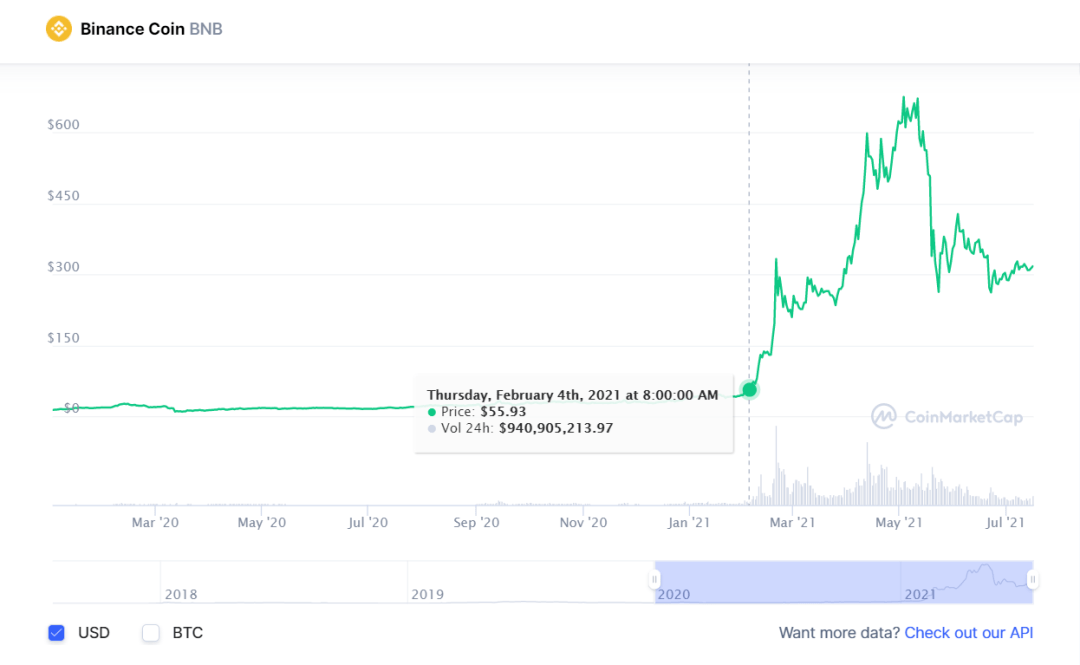Click the green price dot on the chart

pos(749,389)
